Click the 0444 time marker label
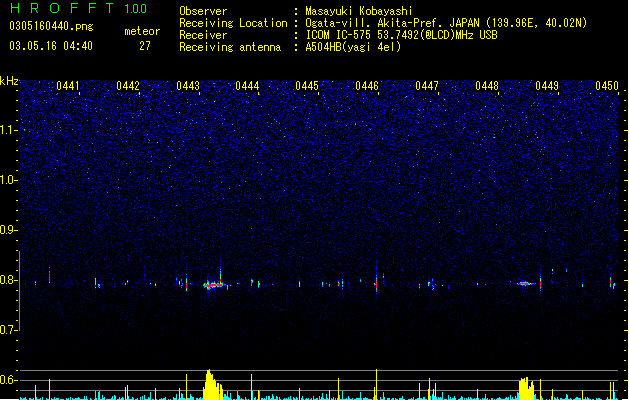Screen dimensions: 629x400 (x=247, y=86)
